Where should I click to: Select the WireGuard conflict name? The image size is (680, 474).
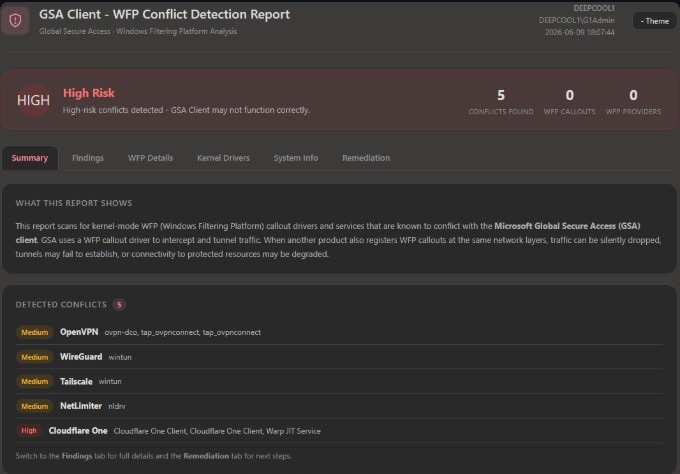[x=81, y=356]
